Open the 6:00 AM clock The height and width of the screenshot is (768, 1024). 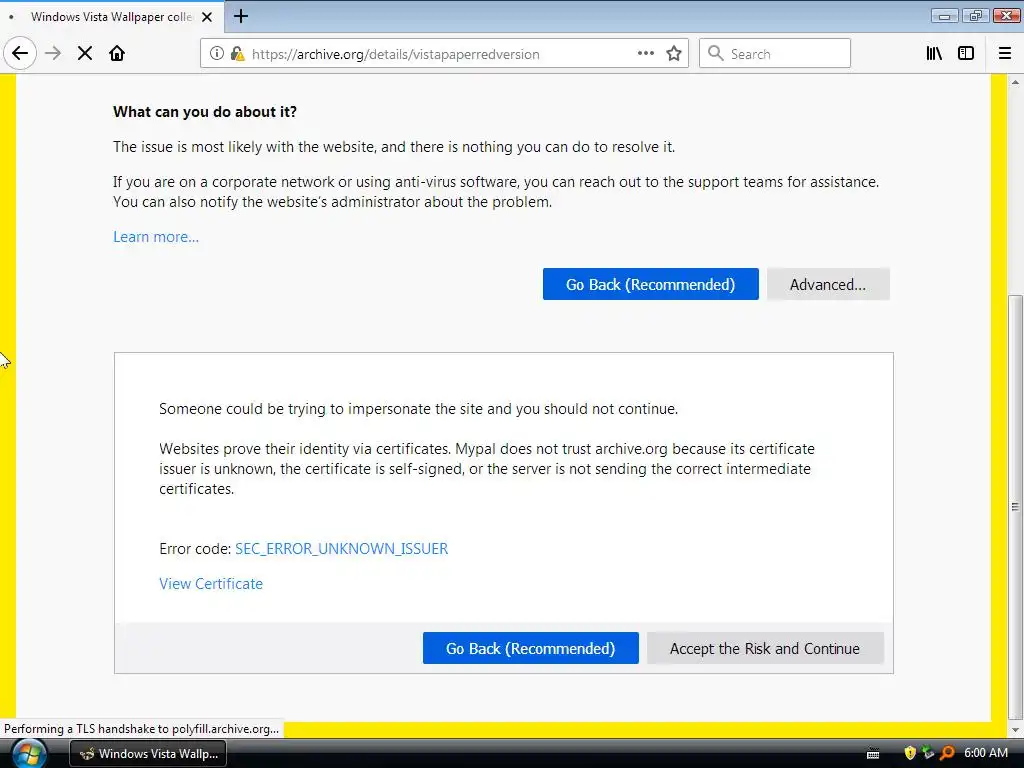click(x=986, y=753)
